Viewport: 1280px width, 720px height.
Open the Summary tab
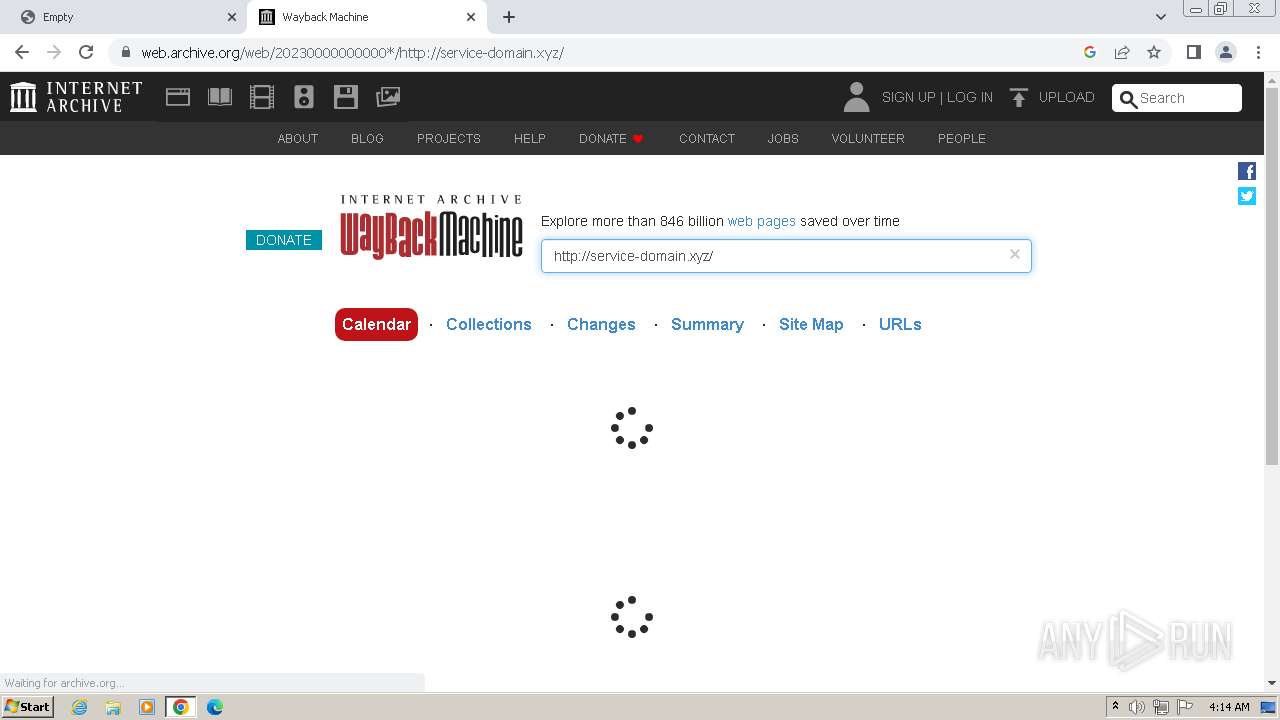707,324
